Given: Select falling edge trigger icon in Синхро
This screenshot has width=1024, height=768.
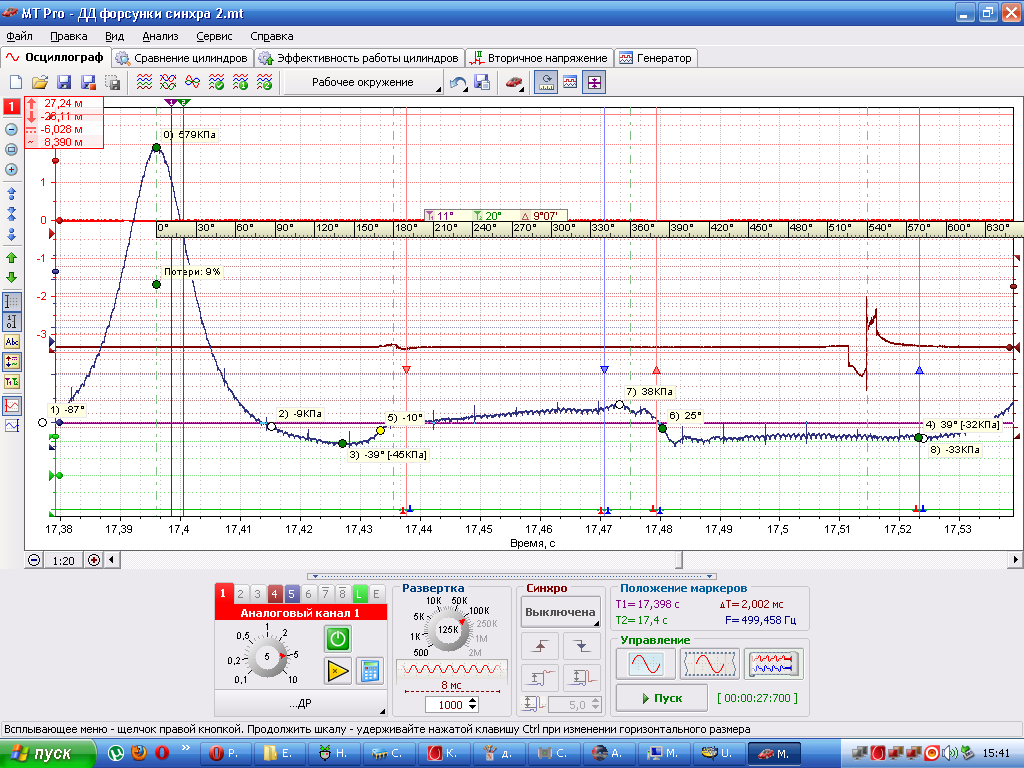Looking at the screenshot, I should tap(582, 646).
